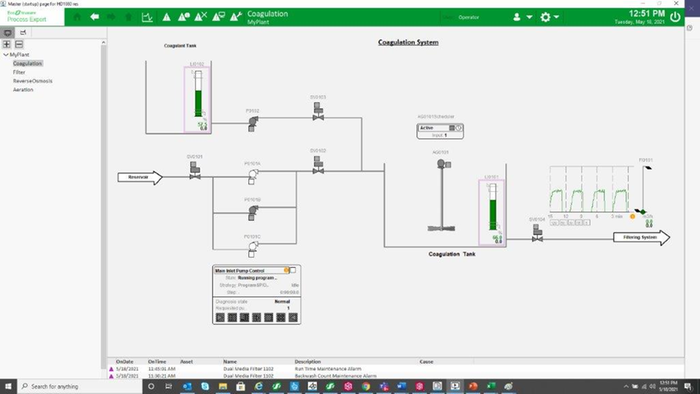Open the alarm maintenance wrench icon
700x394 pixels.
tap(236, 17)
